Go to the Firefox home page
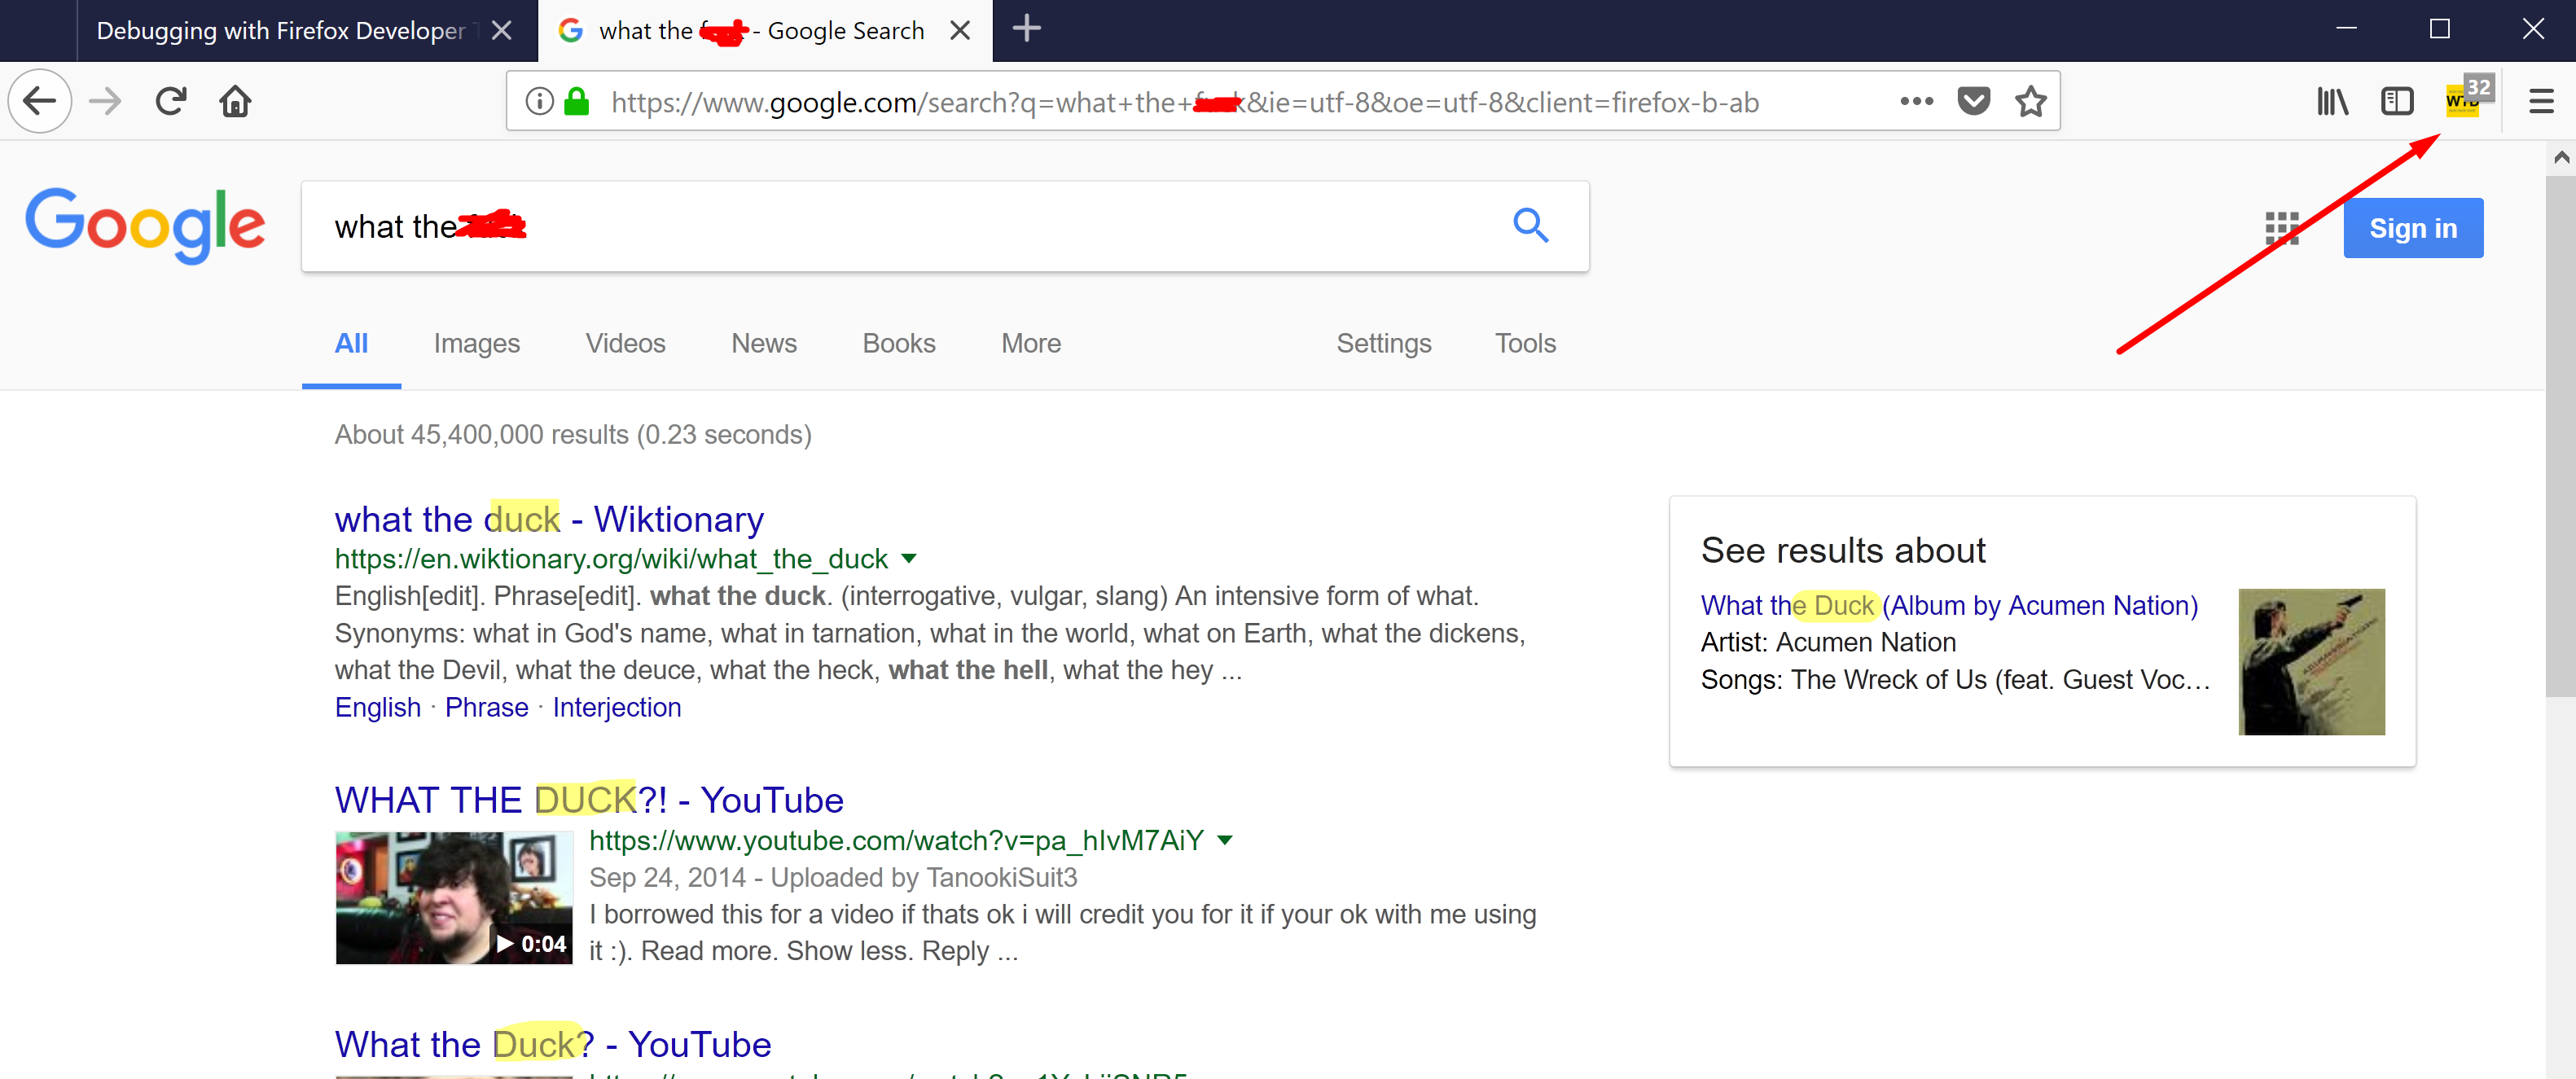Viewport: 2576px width, 1079px height. [x=235, y=101]
